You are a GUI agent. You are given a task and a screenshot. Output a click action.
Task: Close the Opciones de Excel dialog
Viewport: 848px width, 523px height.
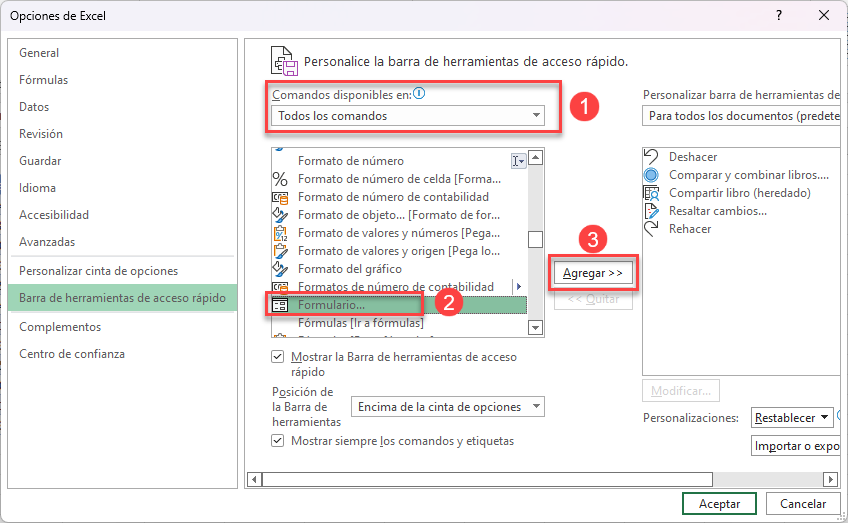tap(824, 15)
